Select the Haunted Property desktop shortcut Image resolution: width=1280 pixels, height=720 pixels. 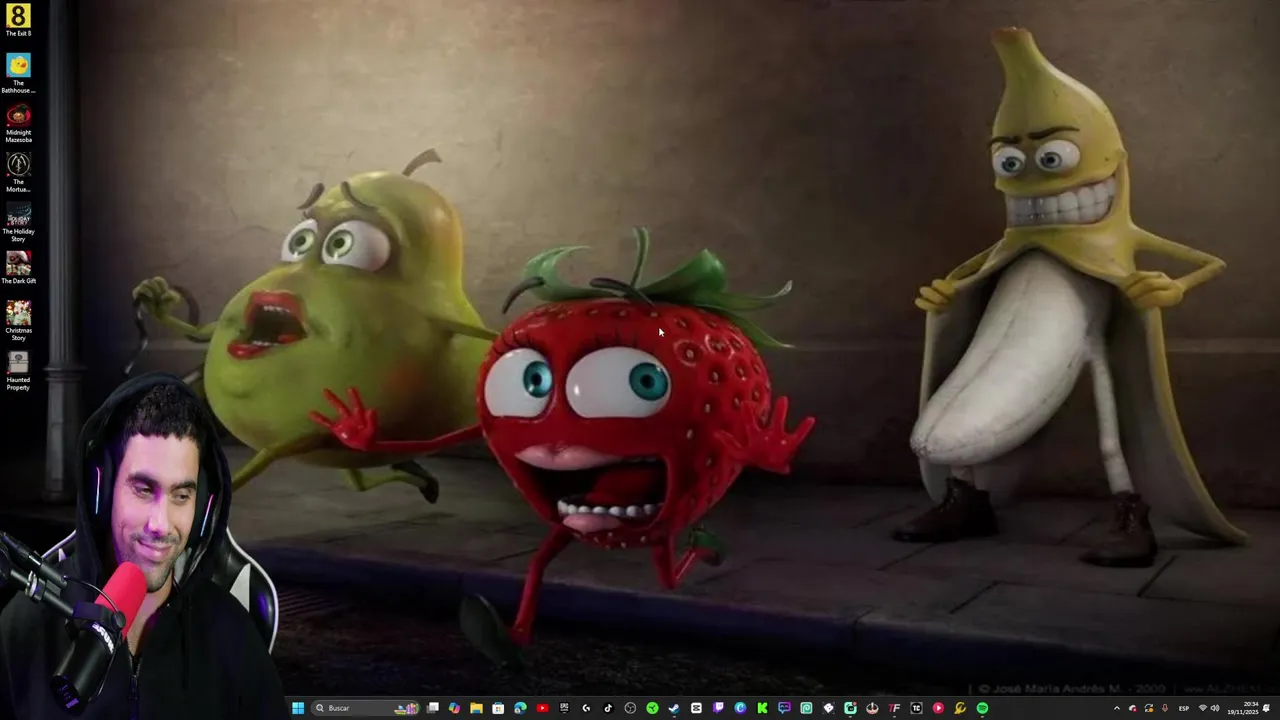tap(18, 369)
